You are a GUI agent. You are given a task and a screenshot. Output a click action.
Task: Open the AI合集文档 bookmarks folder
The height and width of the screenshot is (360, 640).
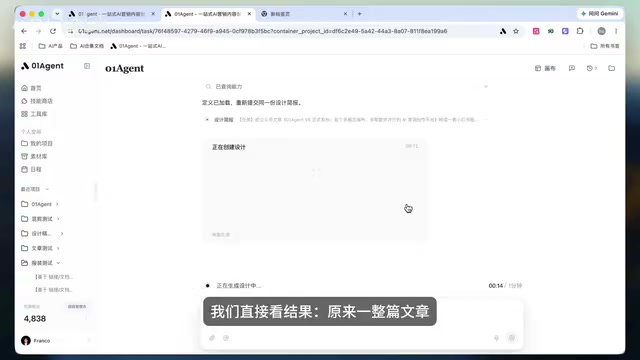[x=87, y=46]
